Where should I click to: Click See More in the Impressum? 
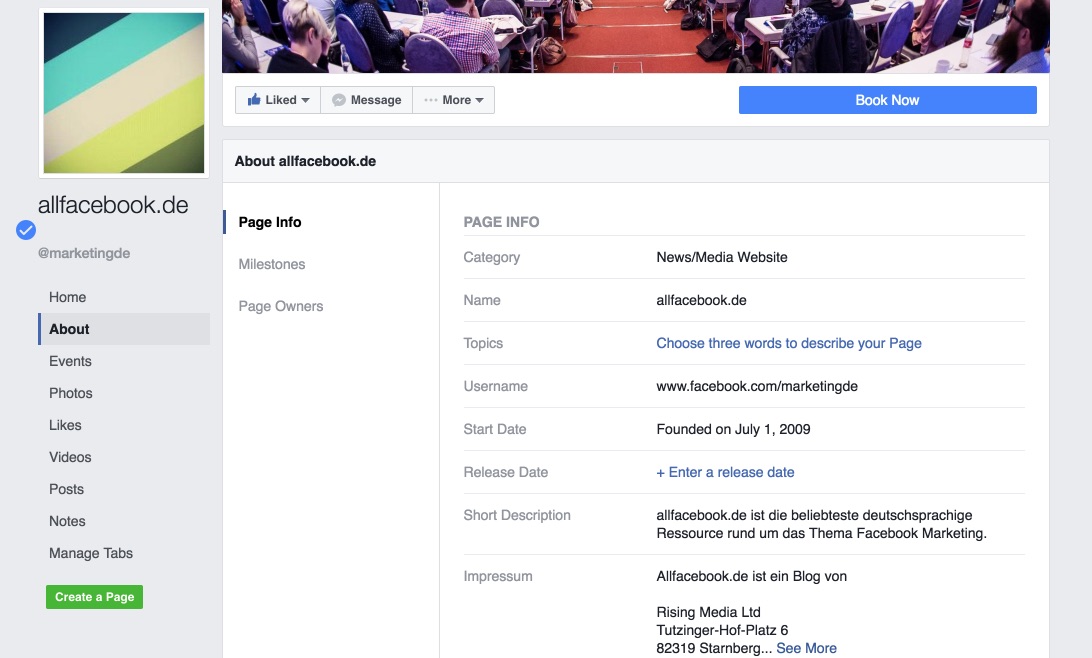(x=806, y=648)
